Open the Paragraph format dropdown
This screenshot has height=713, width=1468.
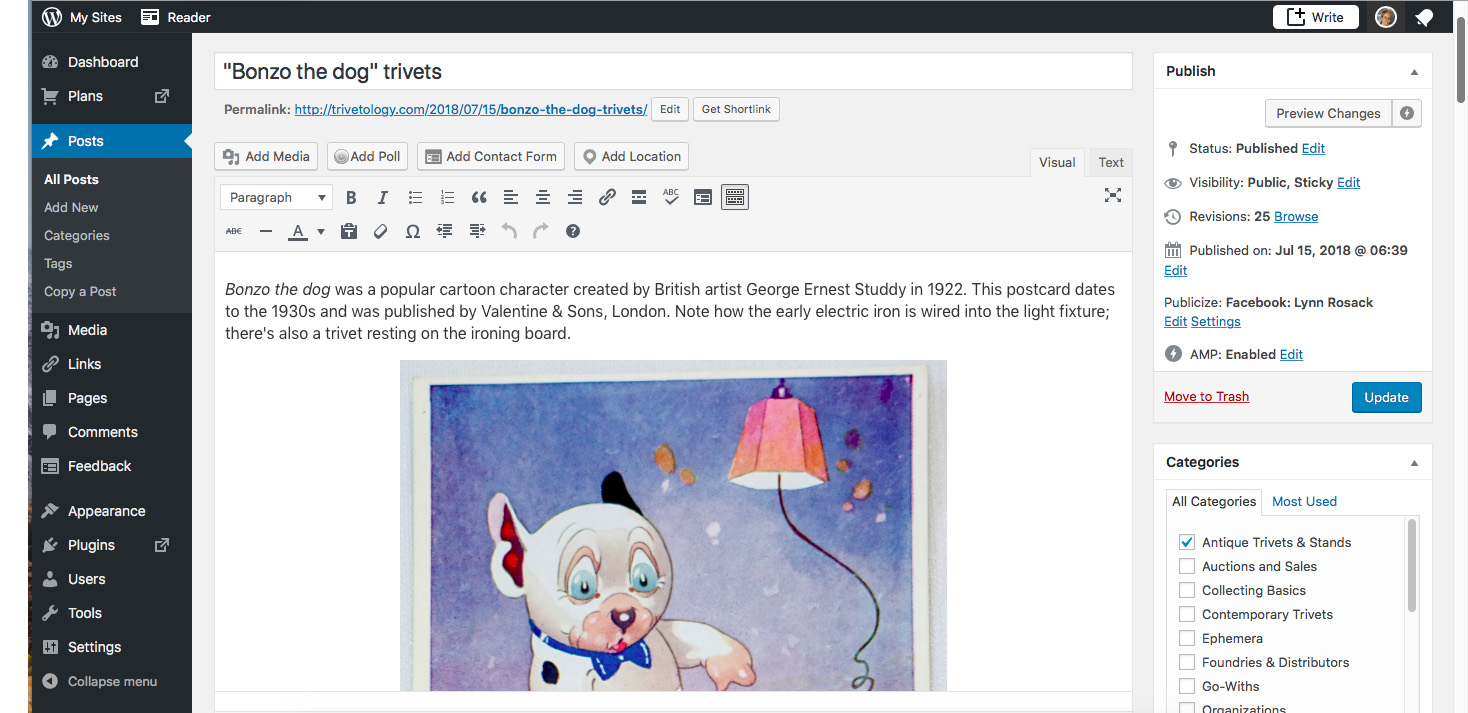(x=277, y=198)
